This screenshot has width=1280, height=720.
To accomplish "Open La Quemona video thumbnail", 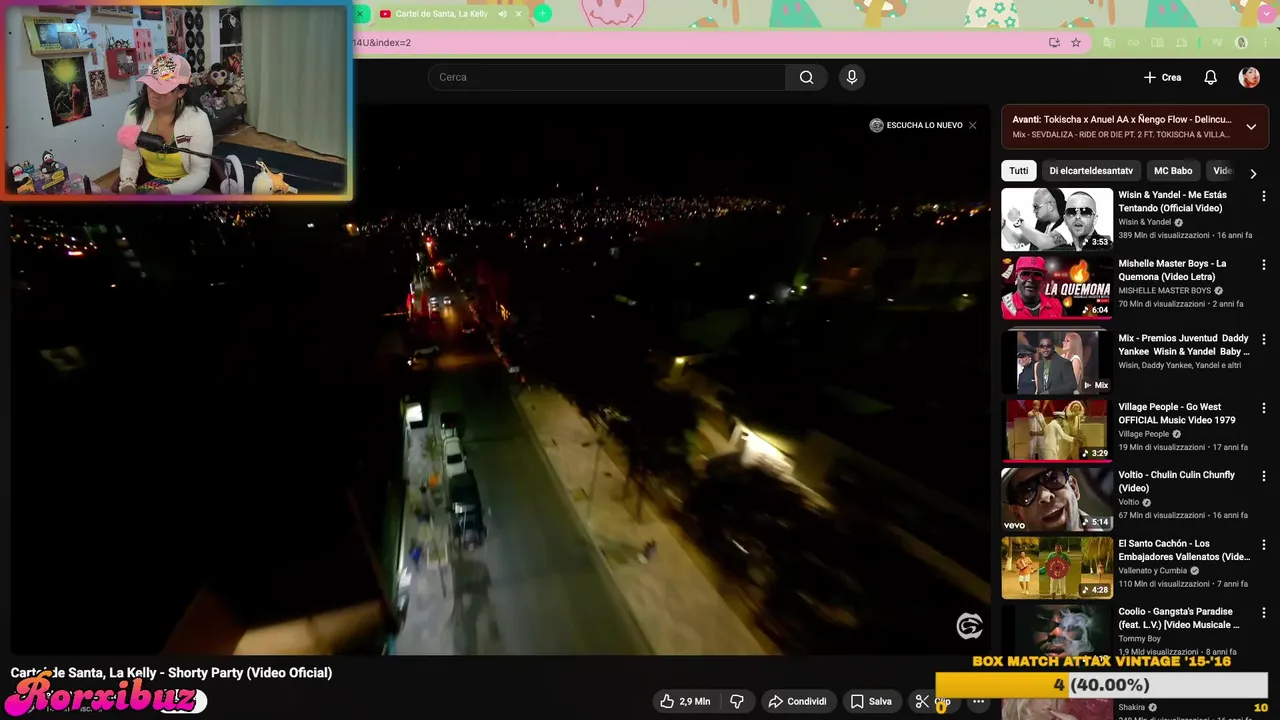I will [x=1057, y=288].
